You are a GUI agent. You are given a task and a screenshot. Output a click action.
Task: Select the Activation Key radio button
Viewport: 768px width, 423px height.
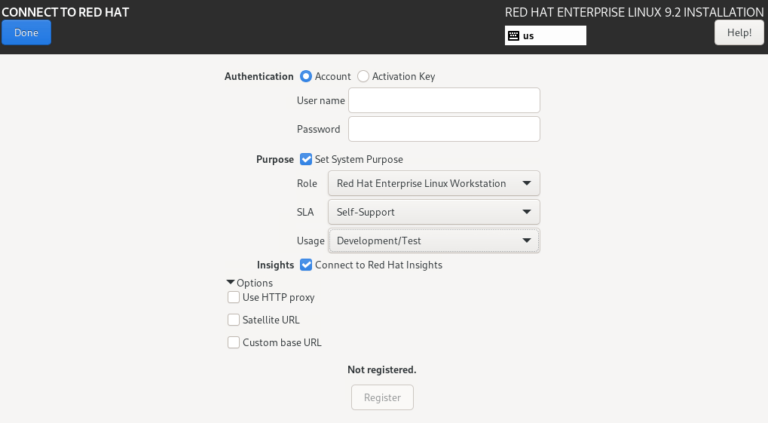pos(363,76)
